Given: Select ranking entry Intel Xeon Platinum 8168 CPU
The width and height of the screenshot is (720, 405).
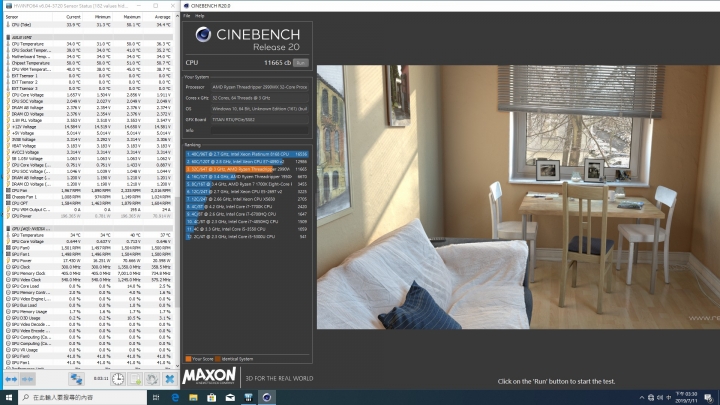Looking at the screenshot, I should point(247,154).
